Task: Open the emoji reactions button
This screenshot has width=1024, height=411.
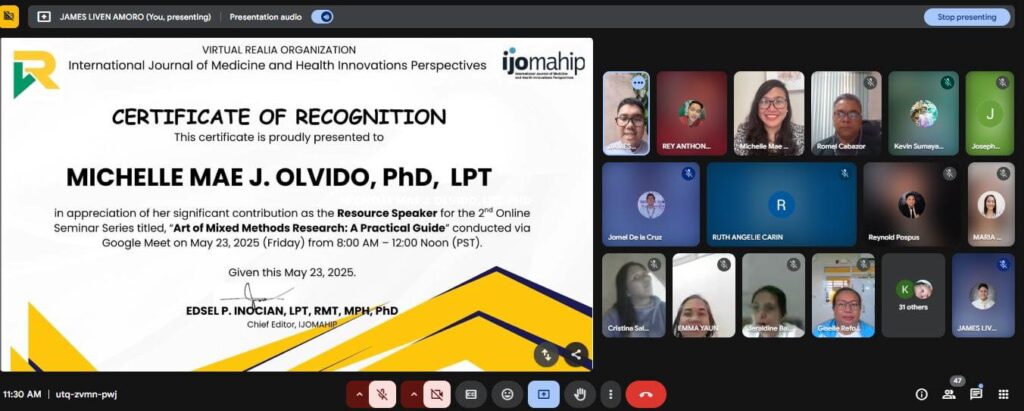Action: click(507, 394)
